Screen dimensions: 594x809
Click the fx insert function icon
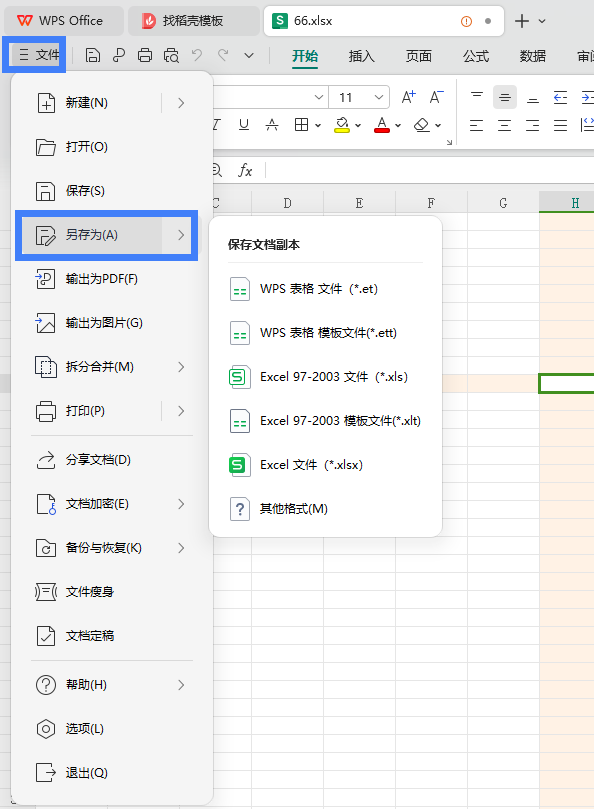(245, 170)
